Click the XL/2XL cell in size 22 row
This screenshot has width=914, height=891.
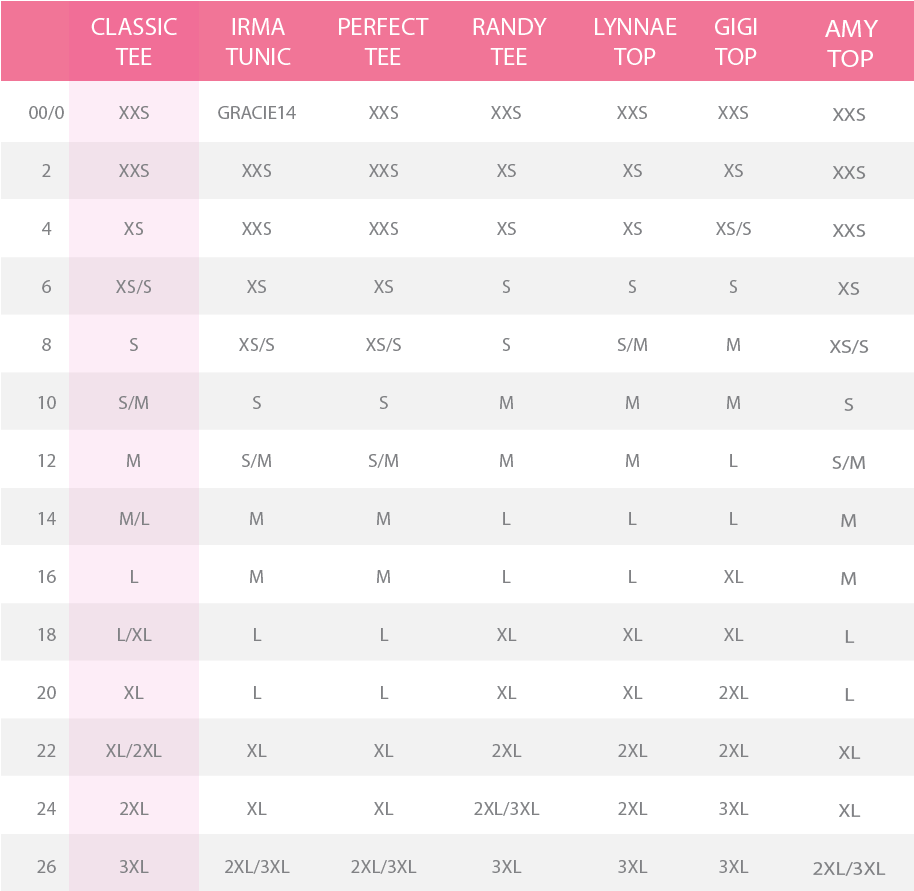click(x=134, y=751)
